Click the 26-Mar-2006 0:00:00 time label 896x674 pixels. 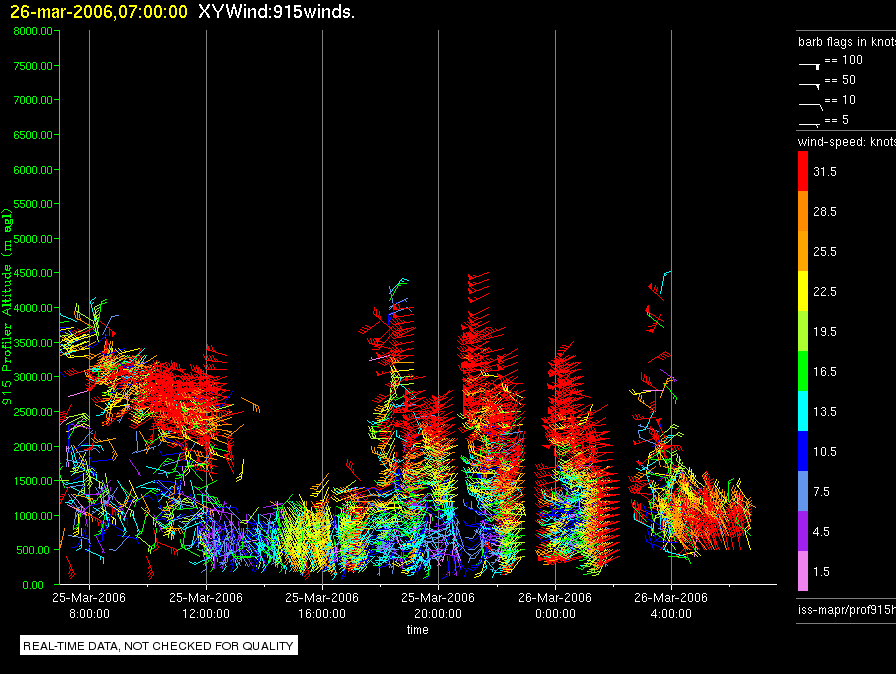555,605
